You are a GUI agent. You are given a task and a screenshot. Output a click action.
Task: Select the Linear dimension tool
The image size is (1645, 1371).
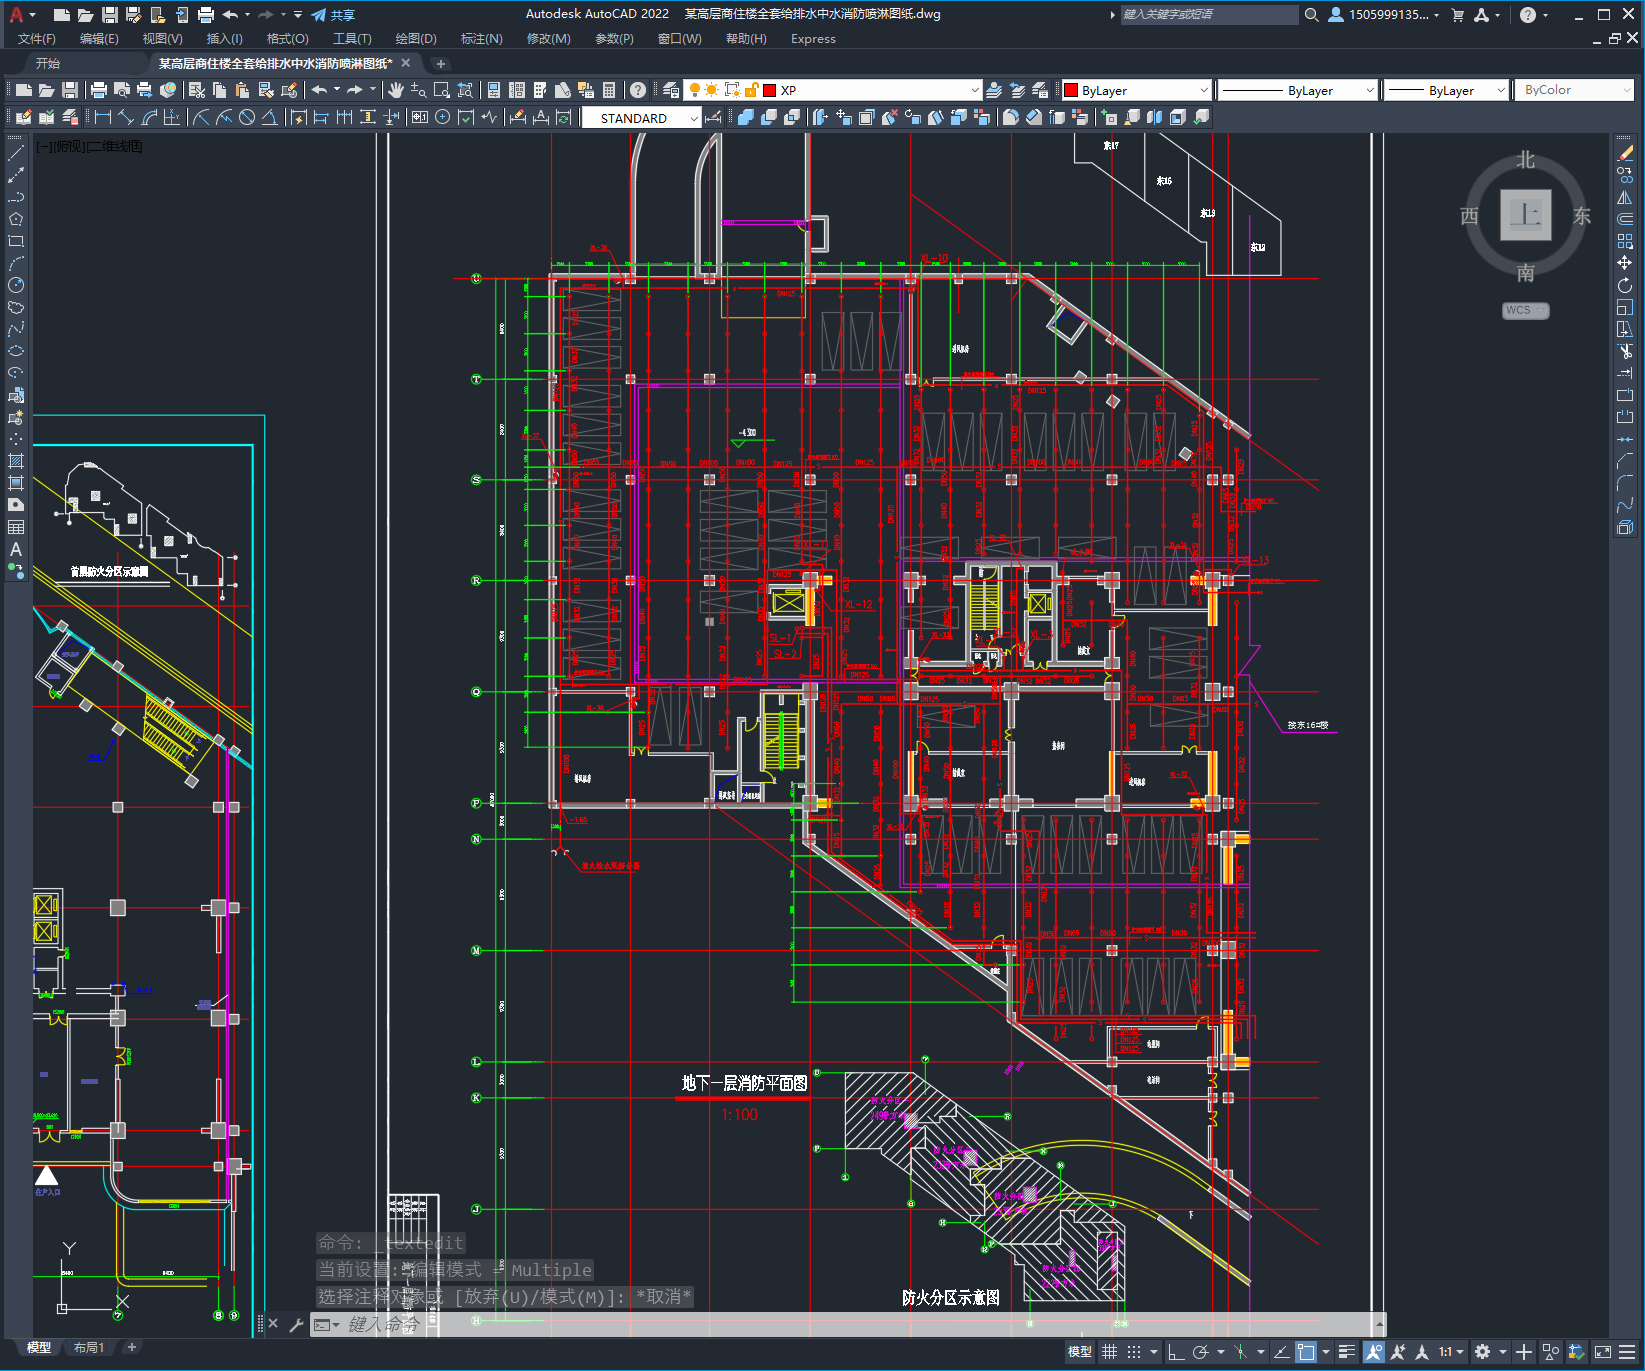click(103, 117)
